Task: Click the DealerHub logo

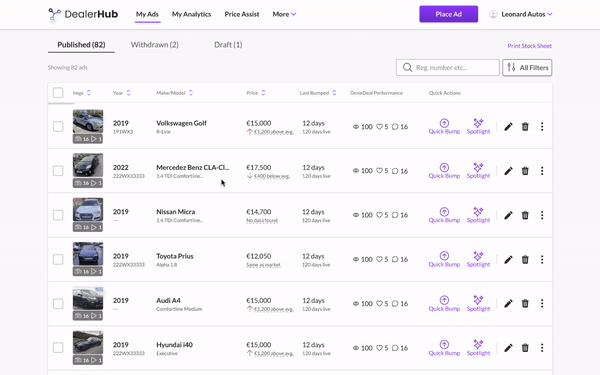Action: (x=83, y=14)
